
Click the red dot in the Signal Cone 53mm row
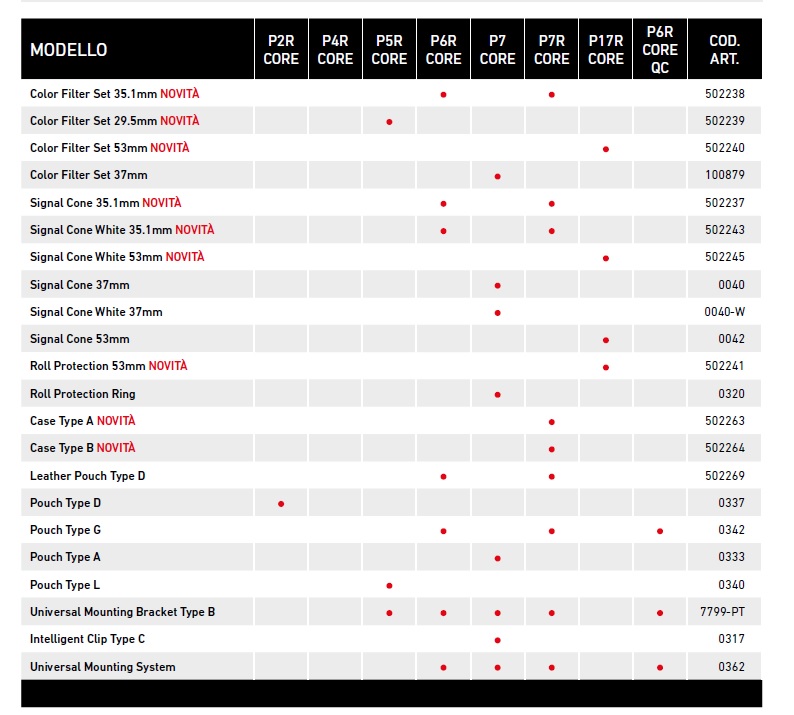click(605, 340)
